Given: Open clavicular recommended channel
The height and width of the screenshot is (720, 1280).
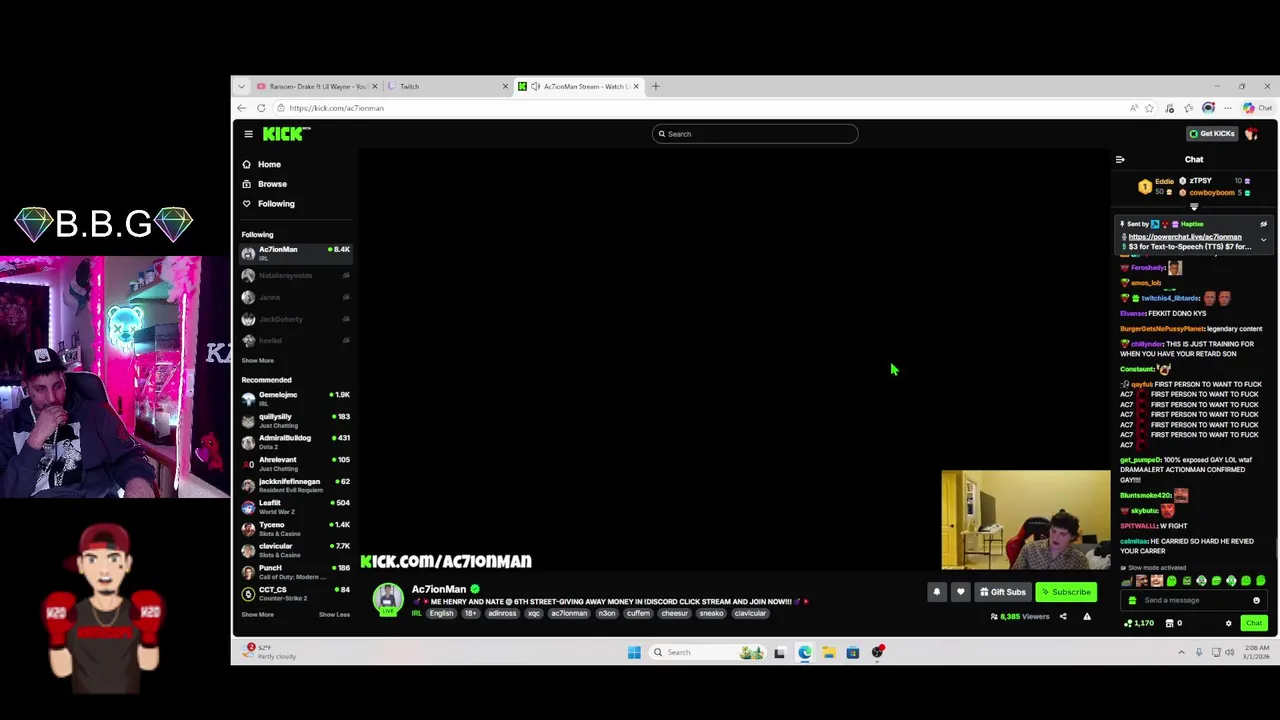Looking at the screenshot, I should pos(295,550).
